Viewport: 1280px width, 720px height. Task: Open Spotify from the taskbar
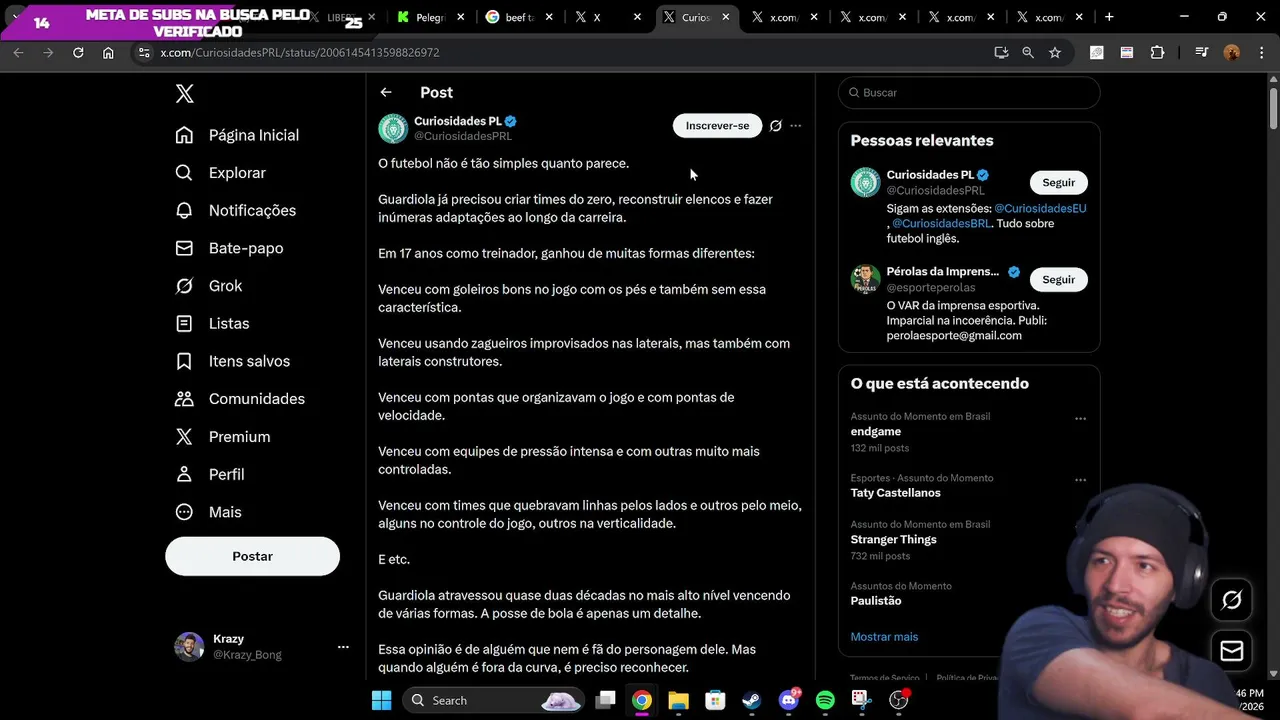pyautogui.click(x=825, y=700)
